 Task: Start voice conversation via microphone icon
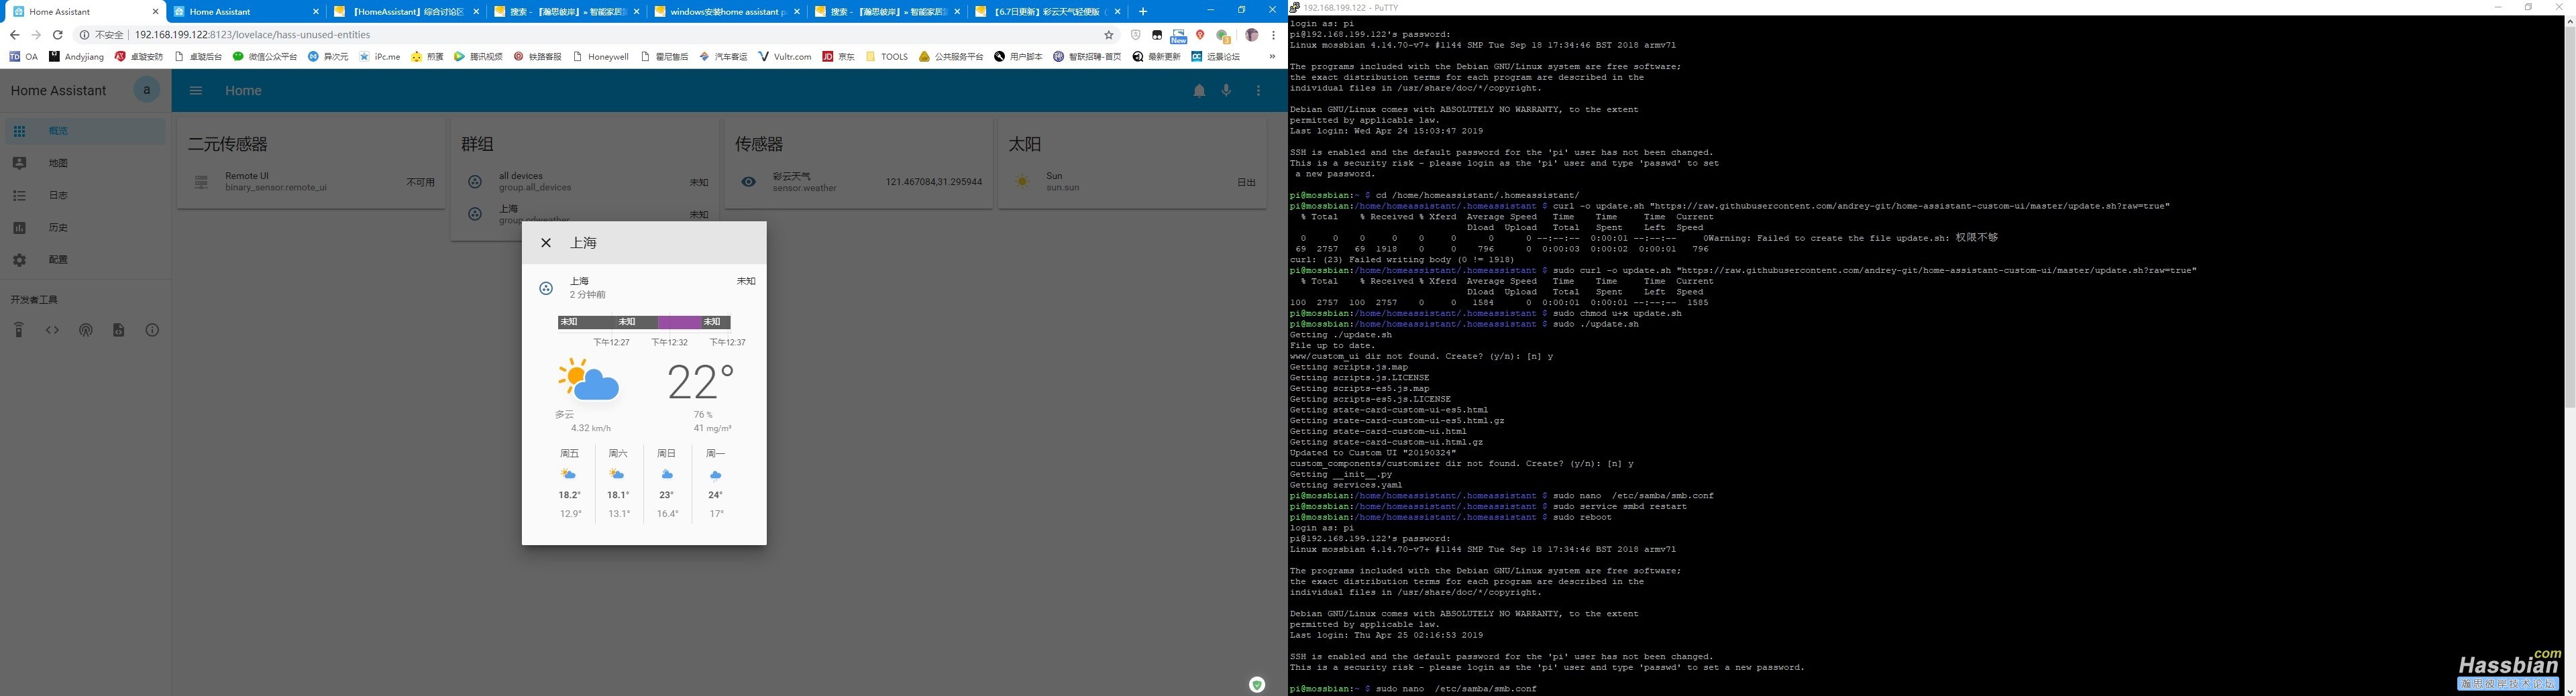tap(1226, 91)
